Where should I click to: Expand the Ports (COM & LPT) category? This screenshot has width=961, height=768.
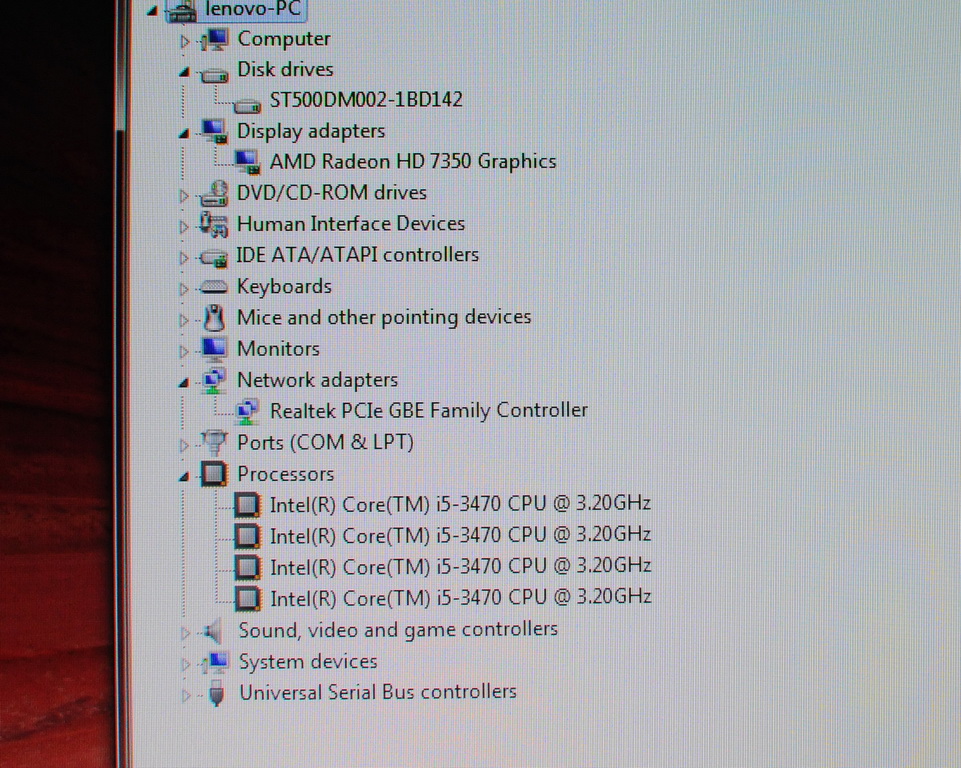184,446
